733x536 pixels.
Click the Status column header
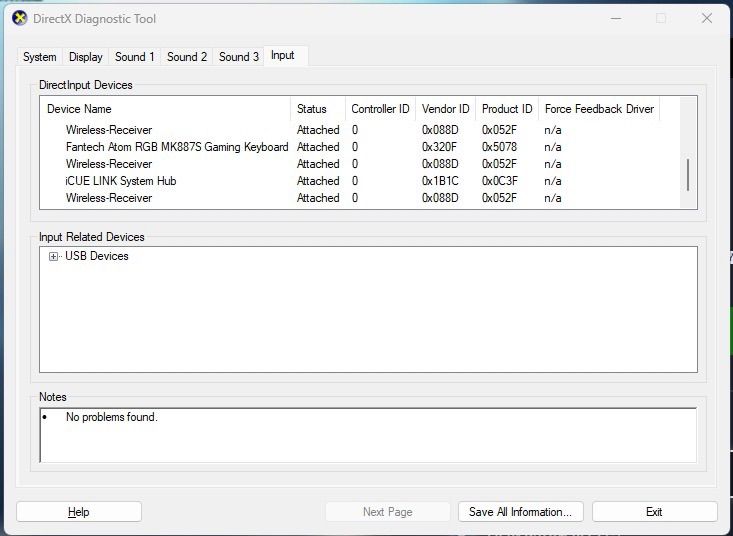coord(316,109)
